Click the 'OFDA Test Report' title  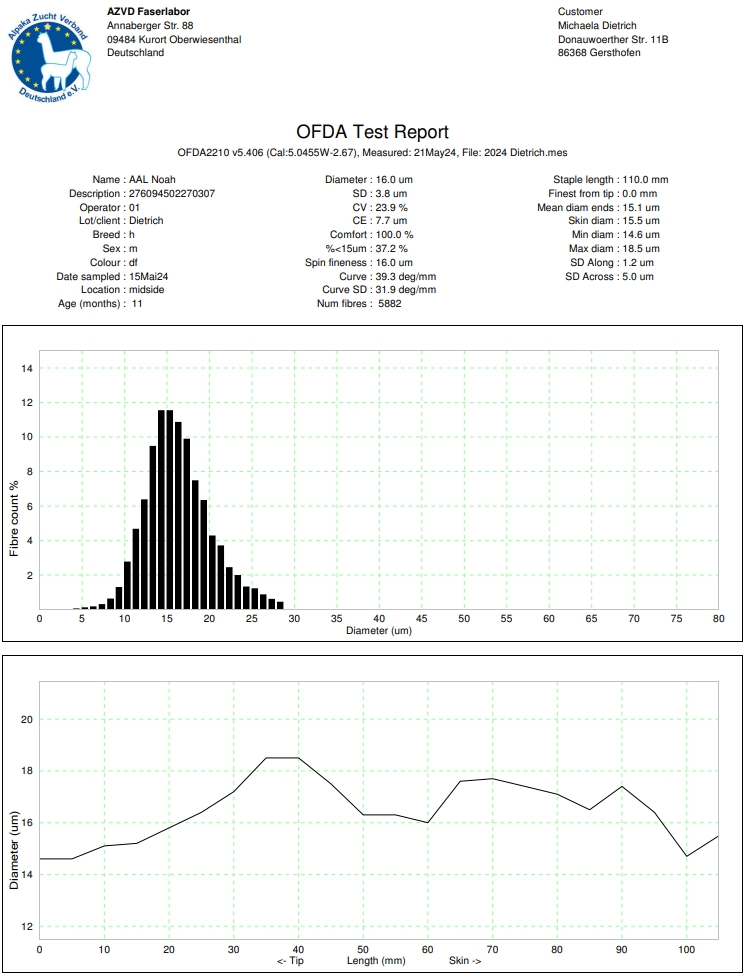pos(373,132)
